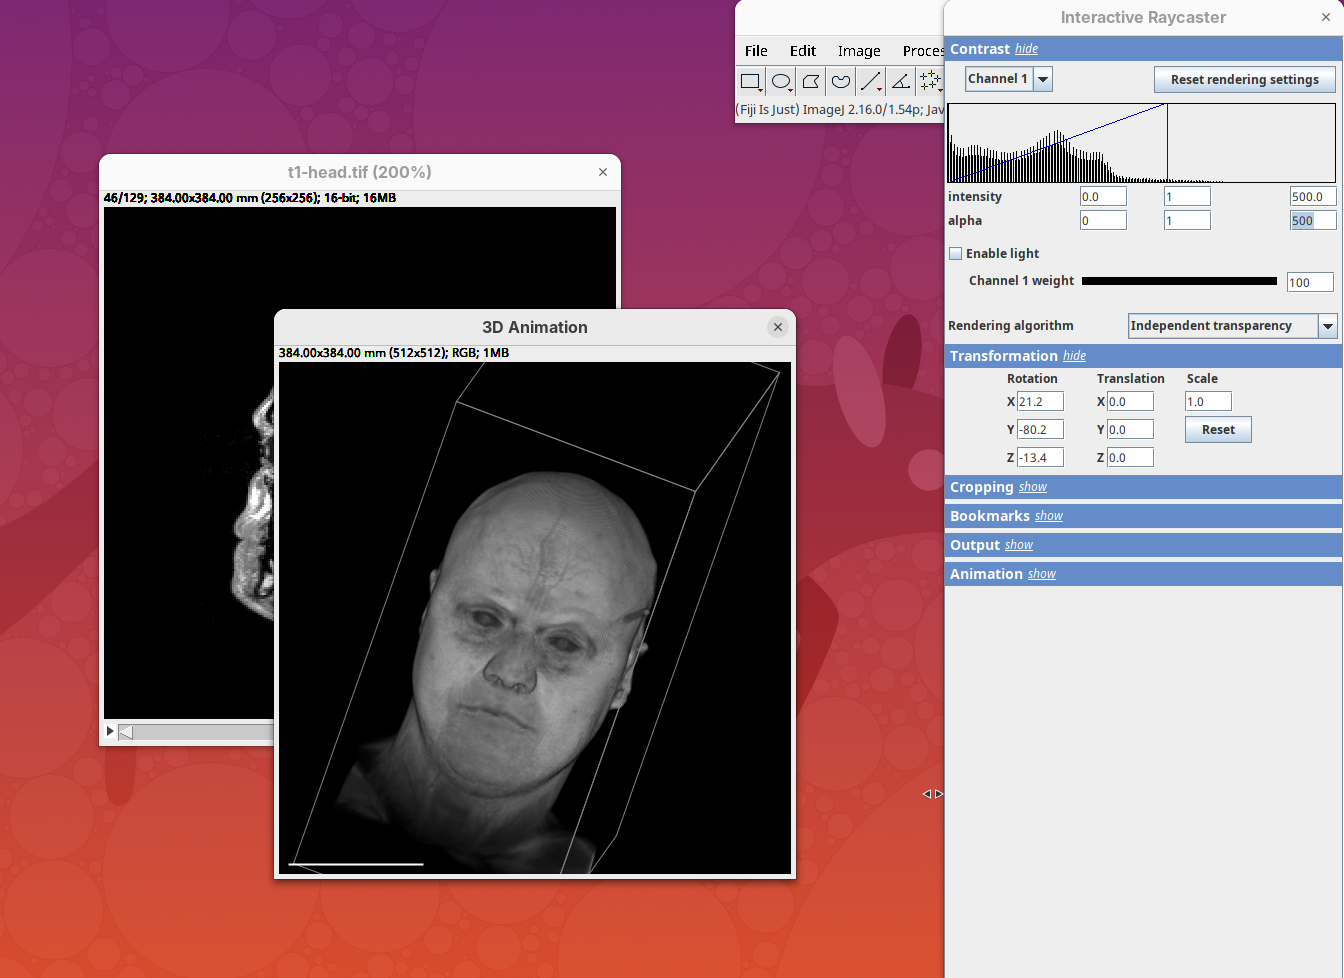
Task: Select the Freehand selection tool
Action: (x=841, y=82)
